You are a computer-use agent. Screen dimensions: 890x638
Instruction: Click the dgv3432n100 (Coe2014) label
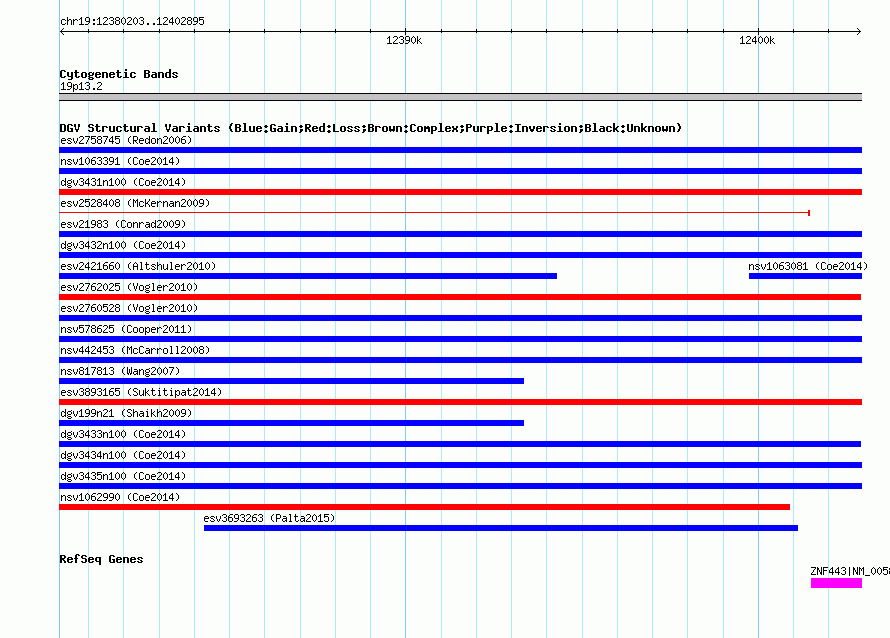click(123, 245)
